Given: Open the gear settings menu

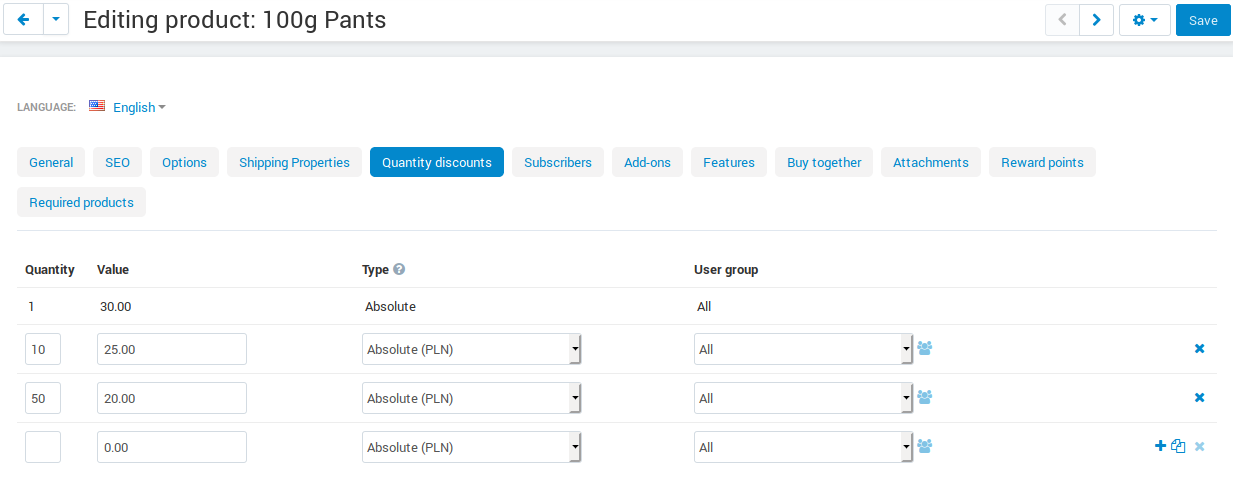Looking at the screenshot, I should 1145,20.
